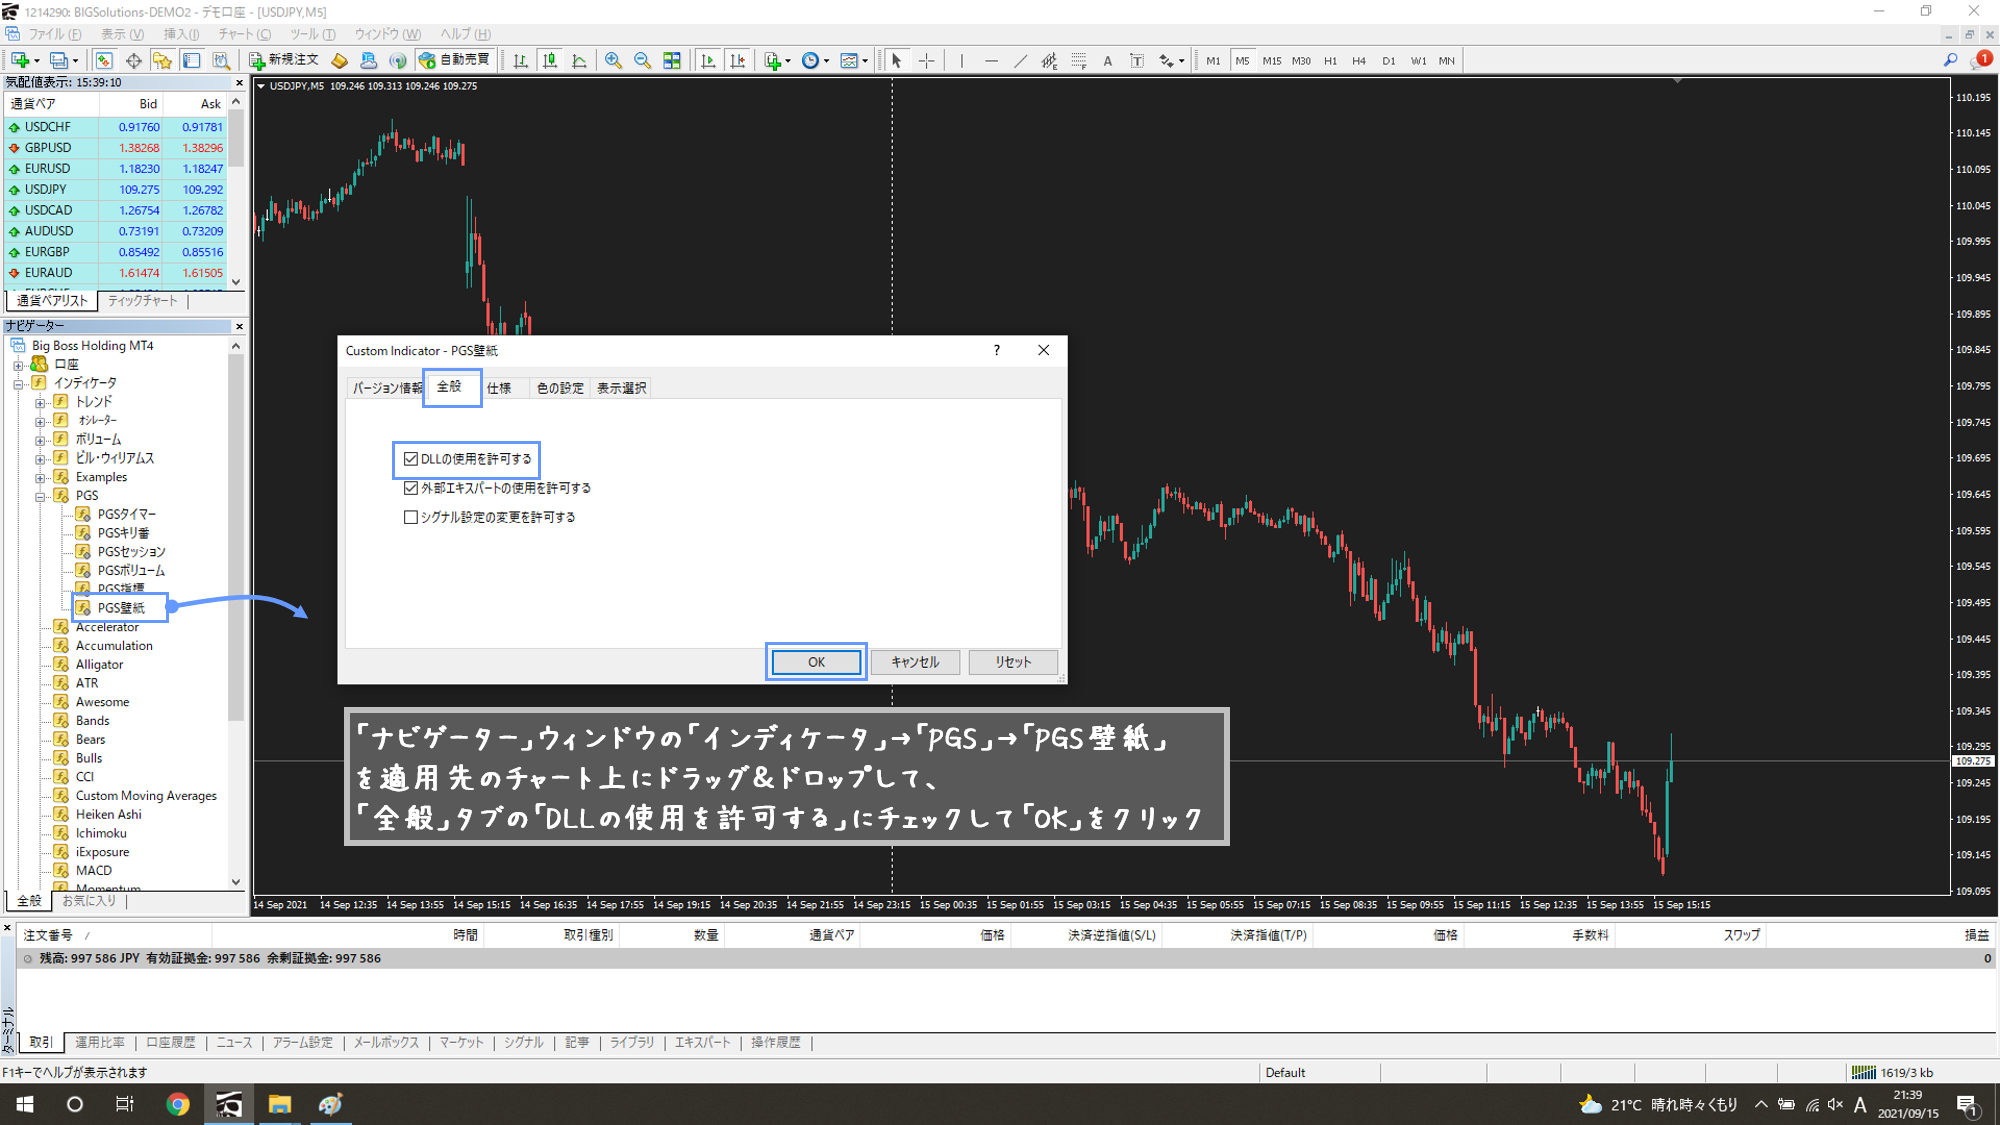Click the リセット button

pos(1012,662)
